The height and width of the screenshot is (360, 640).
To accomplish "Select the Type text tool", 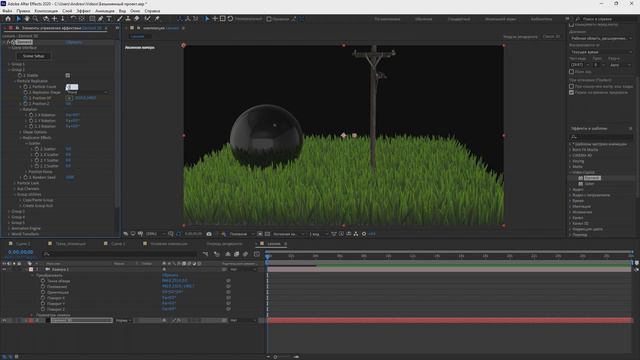I will 109,19.
